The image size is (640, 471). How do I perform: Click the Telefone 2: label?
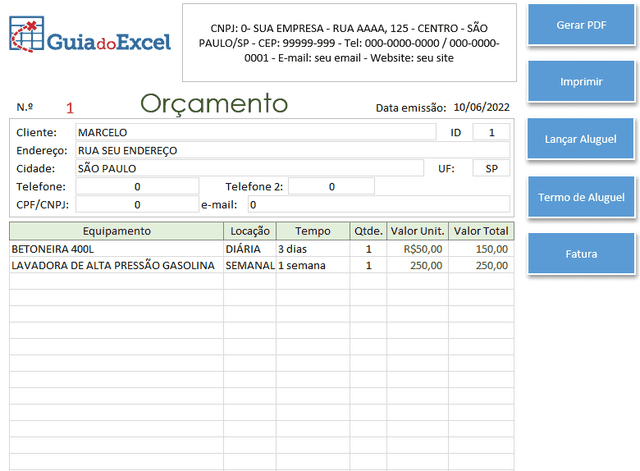254,186
